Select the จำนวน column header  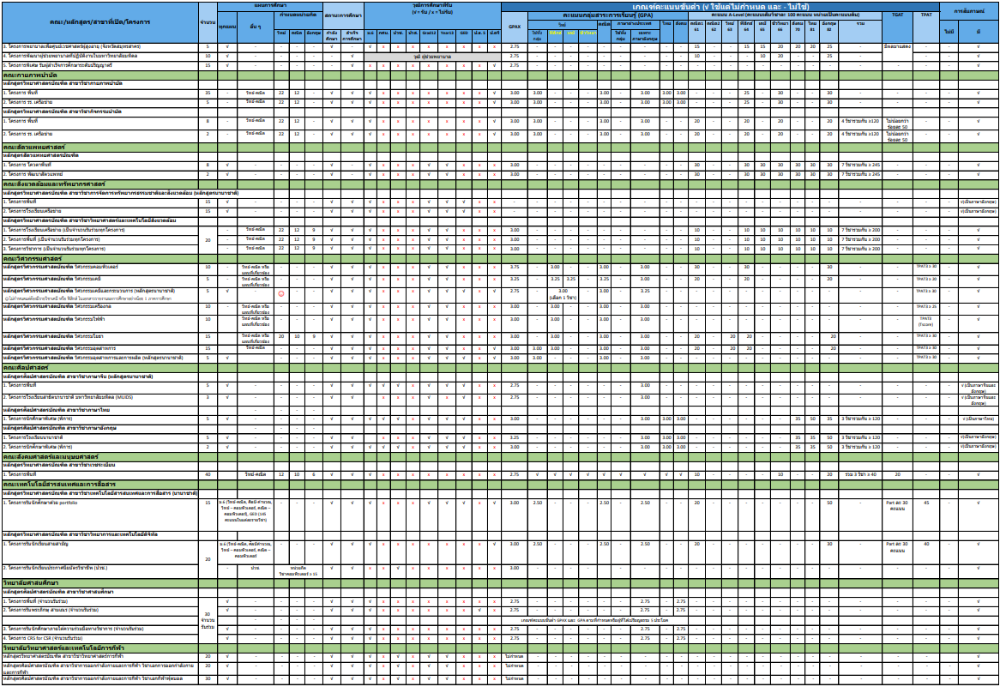[x=207, y=20]
